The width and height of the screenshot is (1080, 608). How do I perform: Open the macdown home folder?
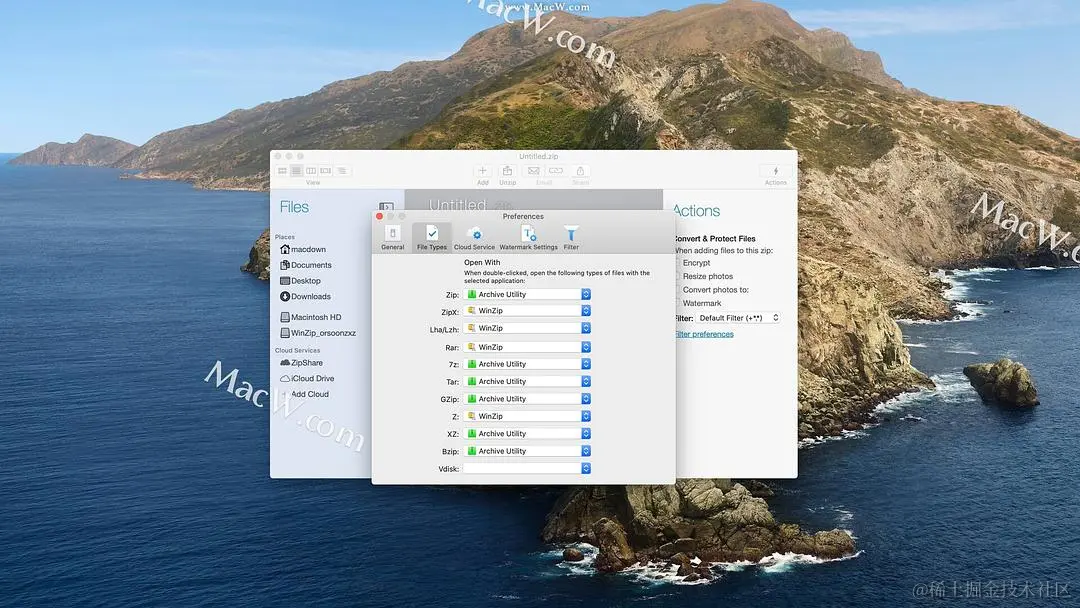(x=303, y=249)
